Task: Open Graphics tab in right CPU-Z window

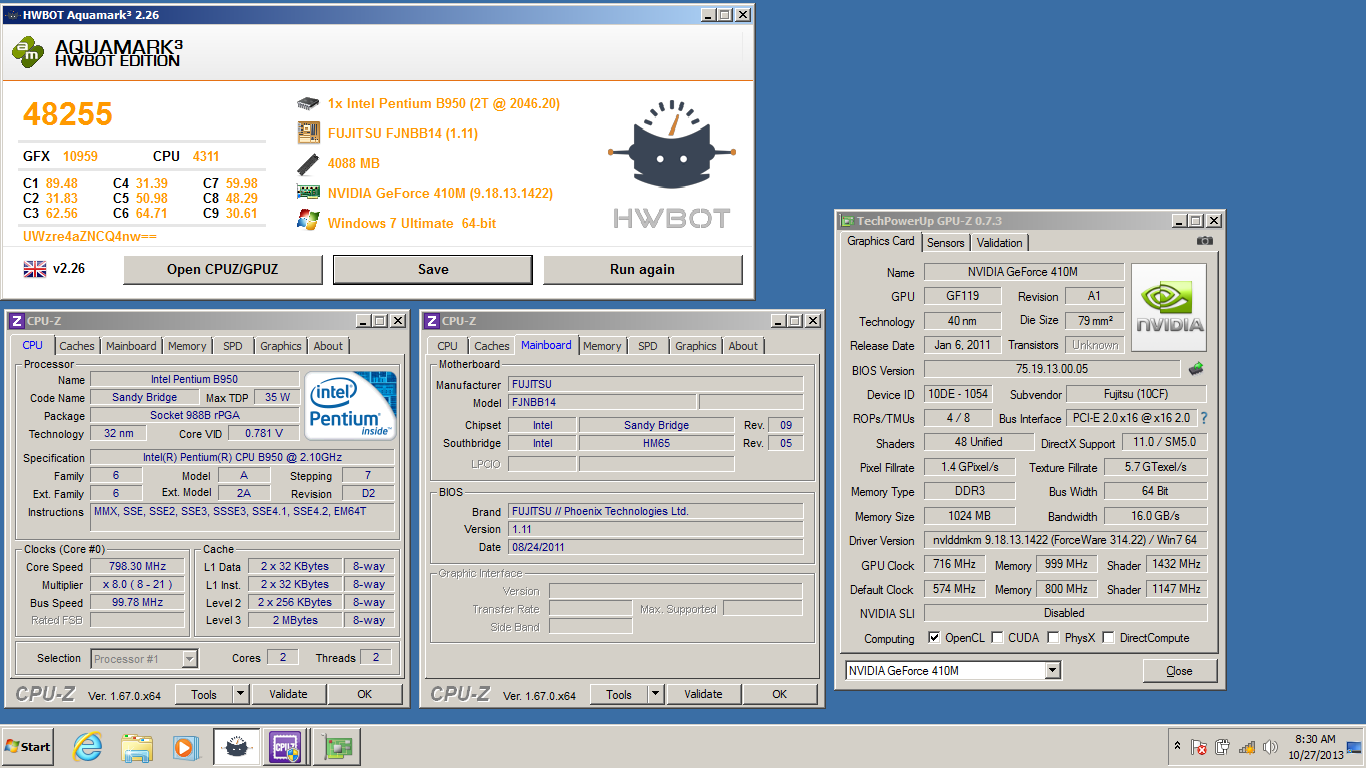Action: pyautogui.click(x=696, y=346)
